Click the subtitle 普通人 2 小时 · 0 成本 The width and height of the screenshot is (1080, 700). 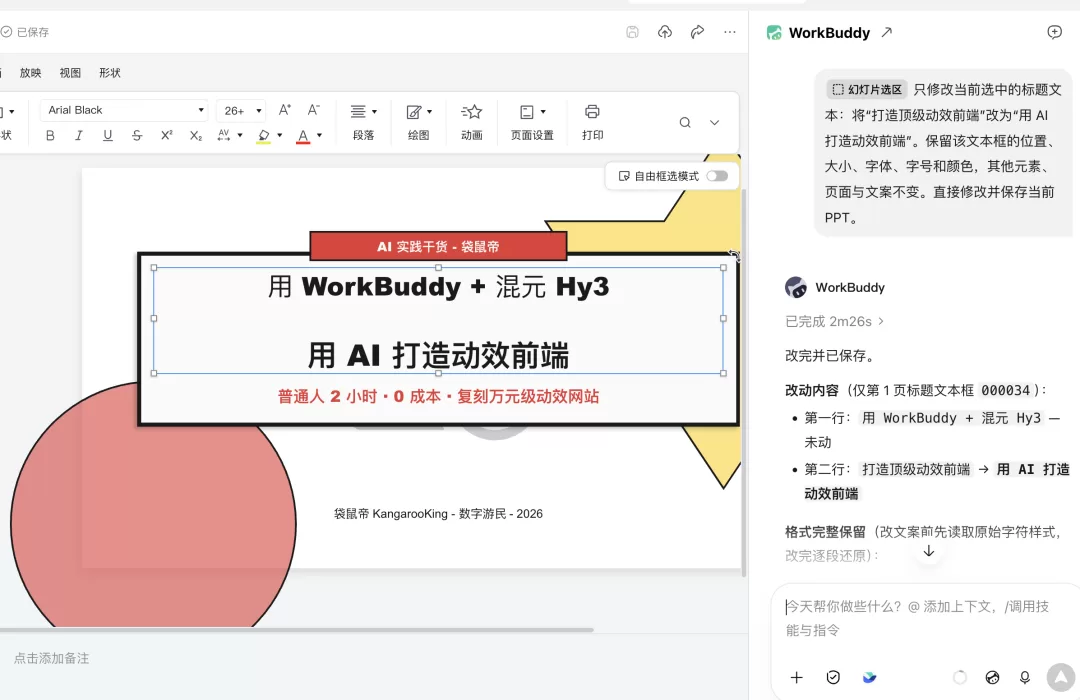438,396
